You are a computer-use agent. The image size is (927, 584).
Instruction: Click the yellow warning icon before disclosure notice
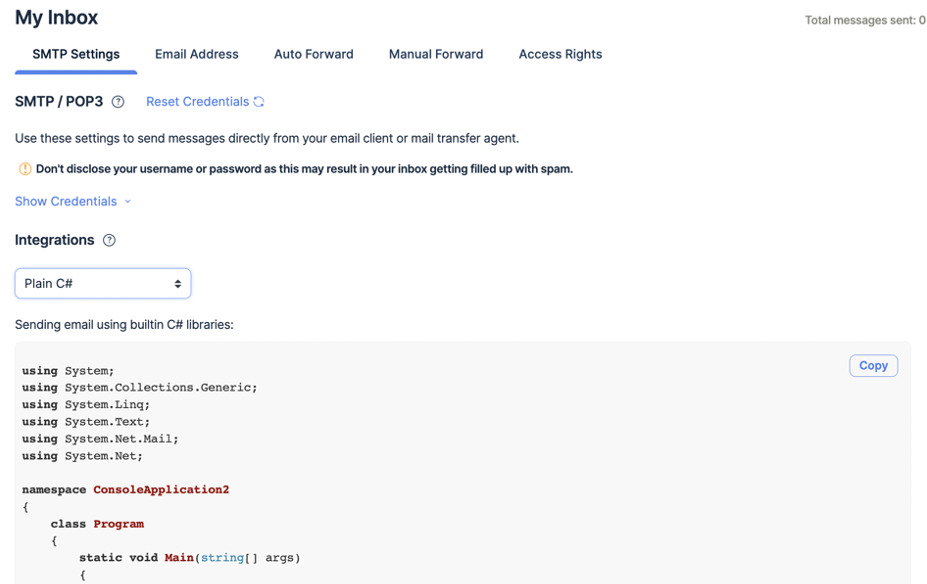click(25, 169)
